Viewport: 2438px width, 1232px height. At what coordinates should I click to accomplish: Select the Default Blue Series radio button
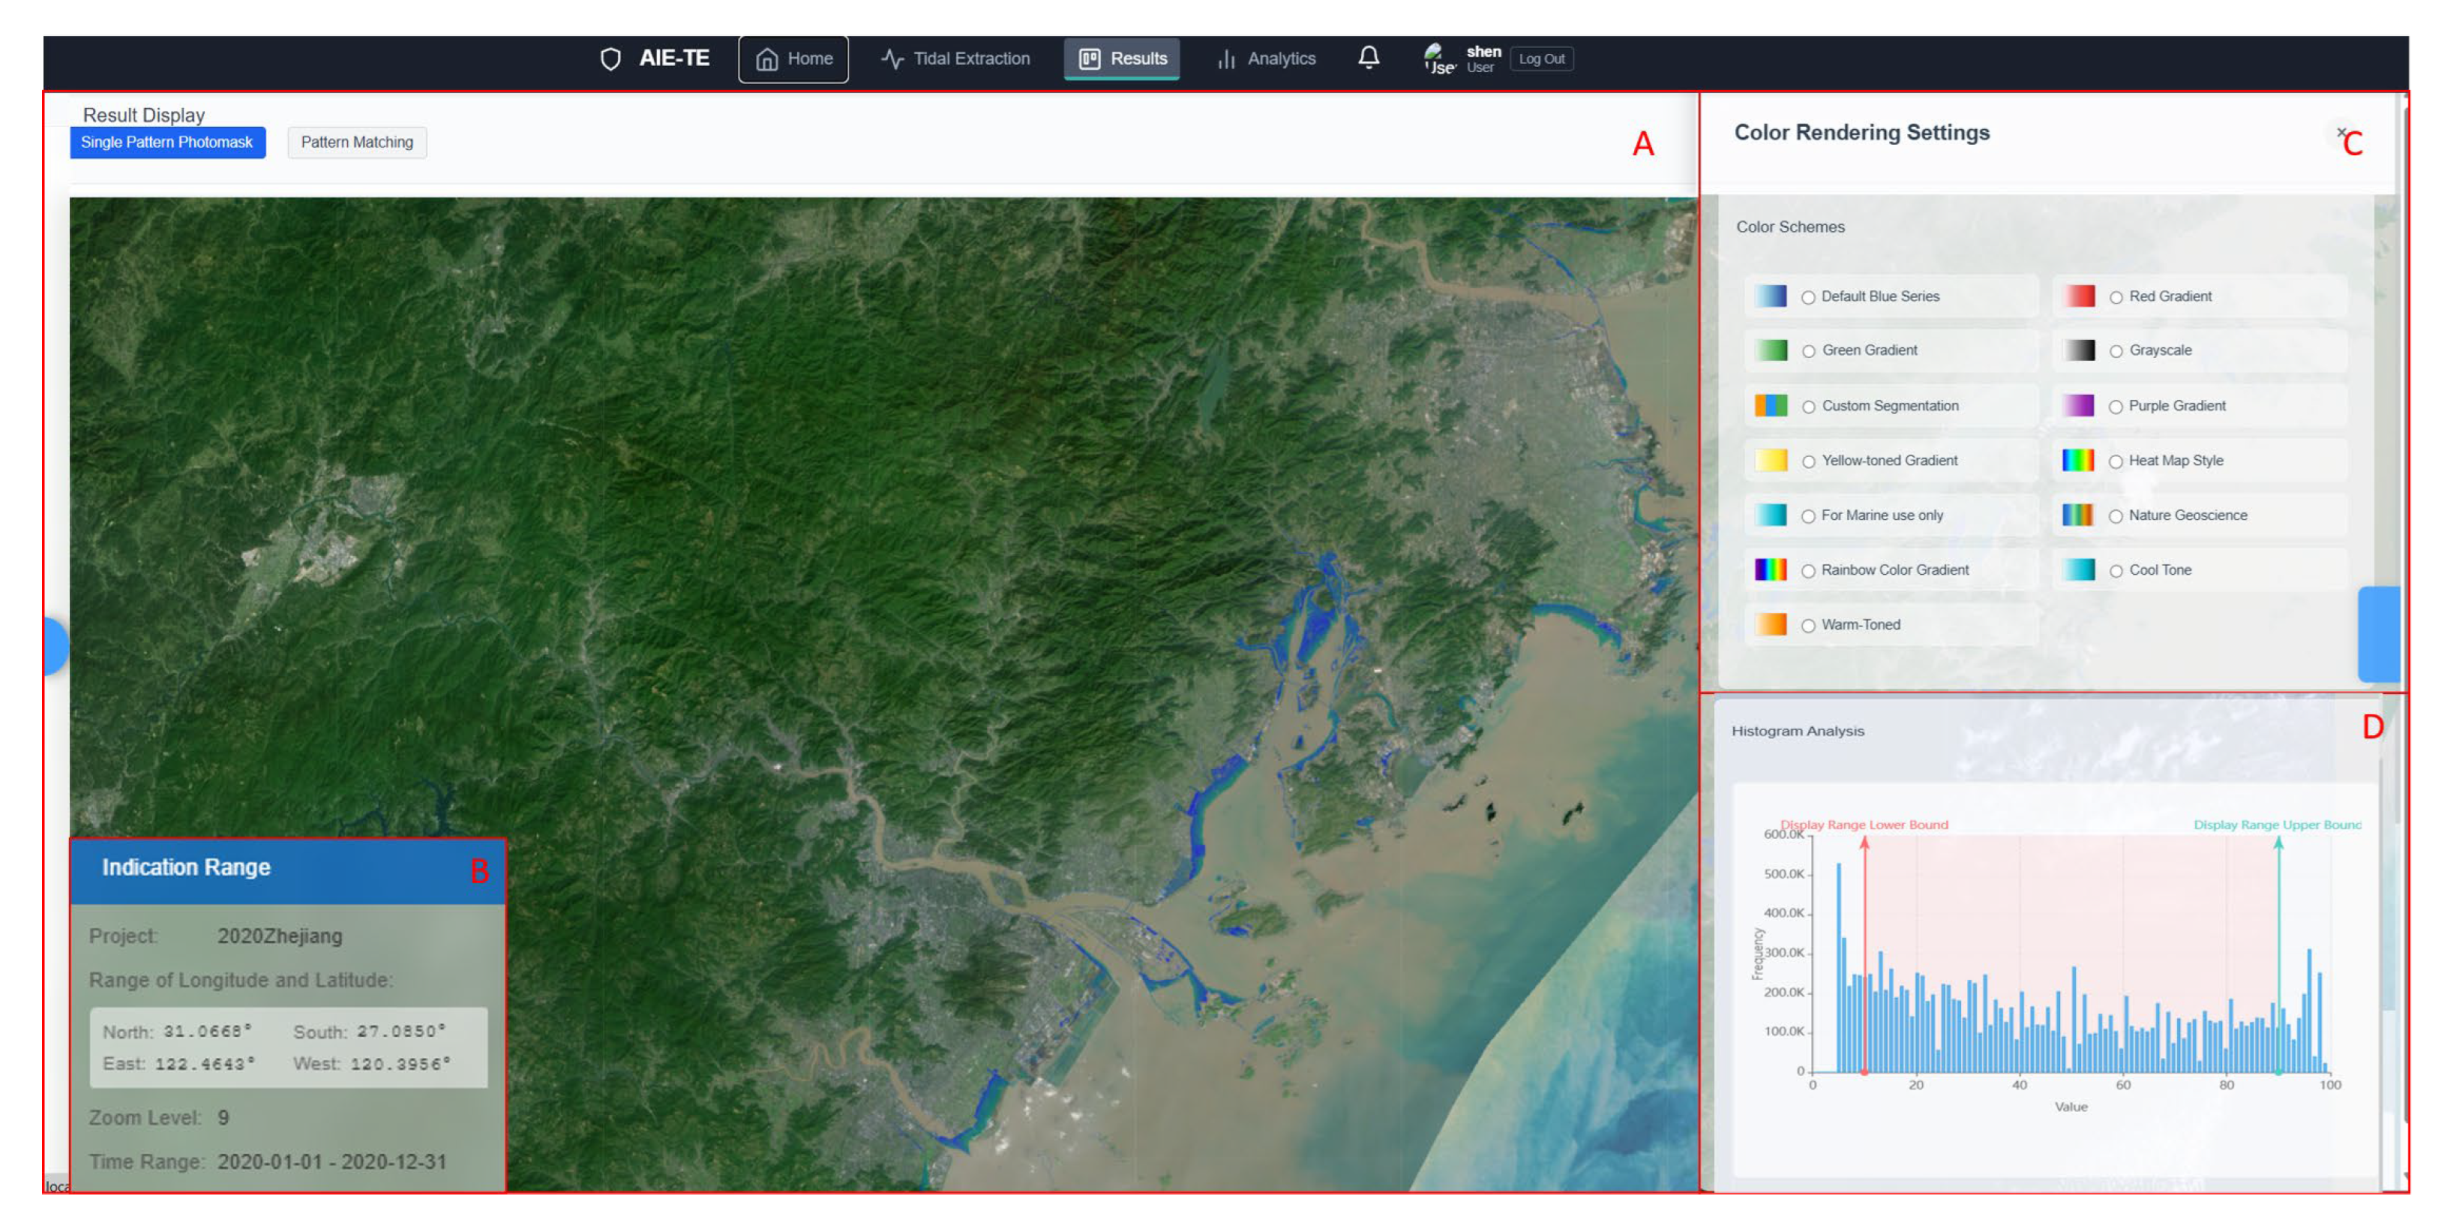coord(1807,297)
